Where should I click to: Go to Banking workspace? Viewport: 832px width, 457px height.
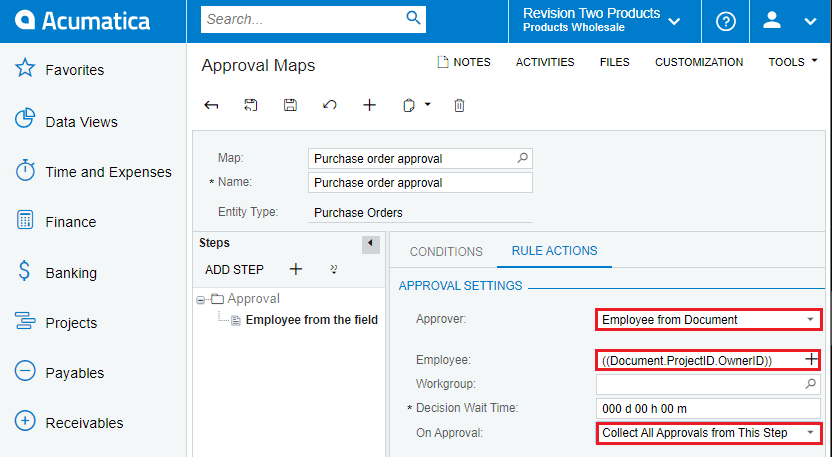click(x=71, y=273)
